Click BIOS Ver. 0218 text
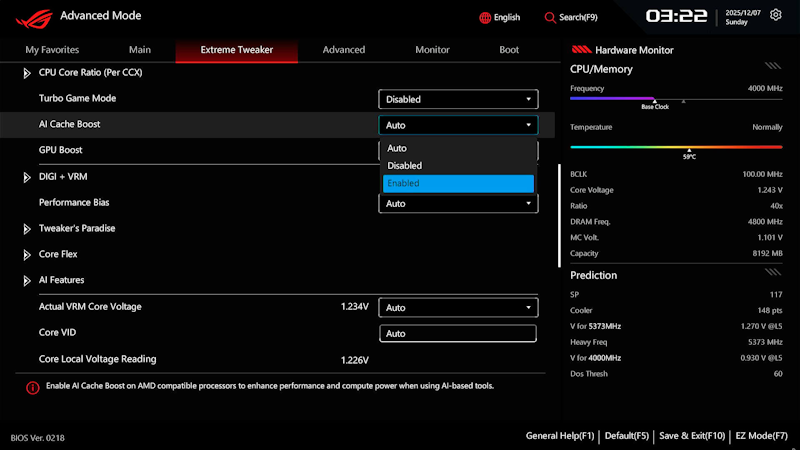Image resolution: width=800 pixels, height=450 pixels. 38,438
